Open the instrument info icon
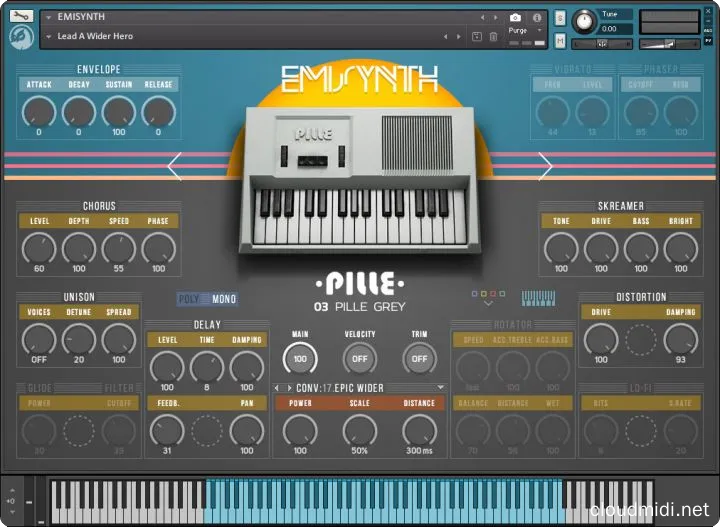 coord(536,17)
